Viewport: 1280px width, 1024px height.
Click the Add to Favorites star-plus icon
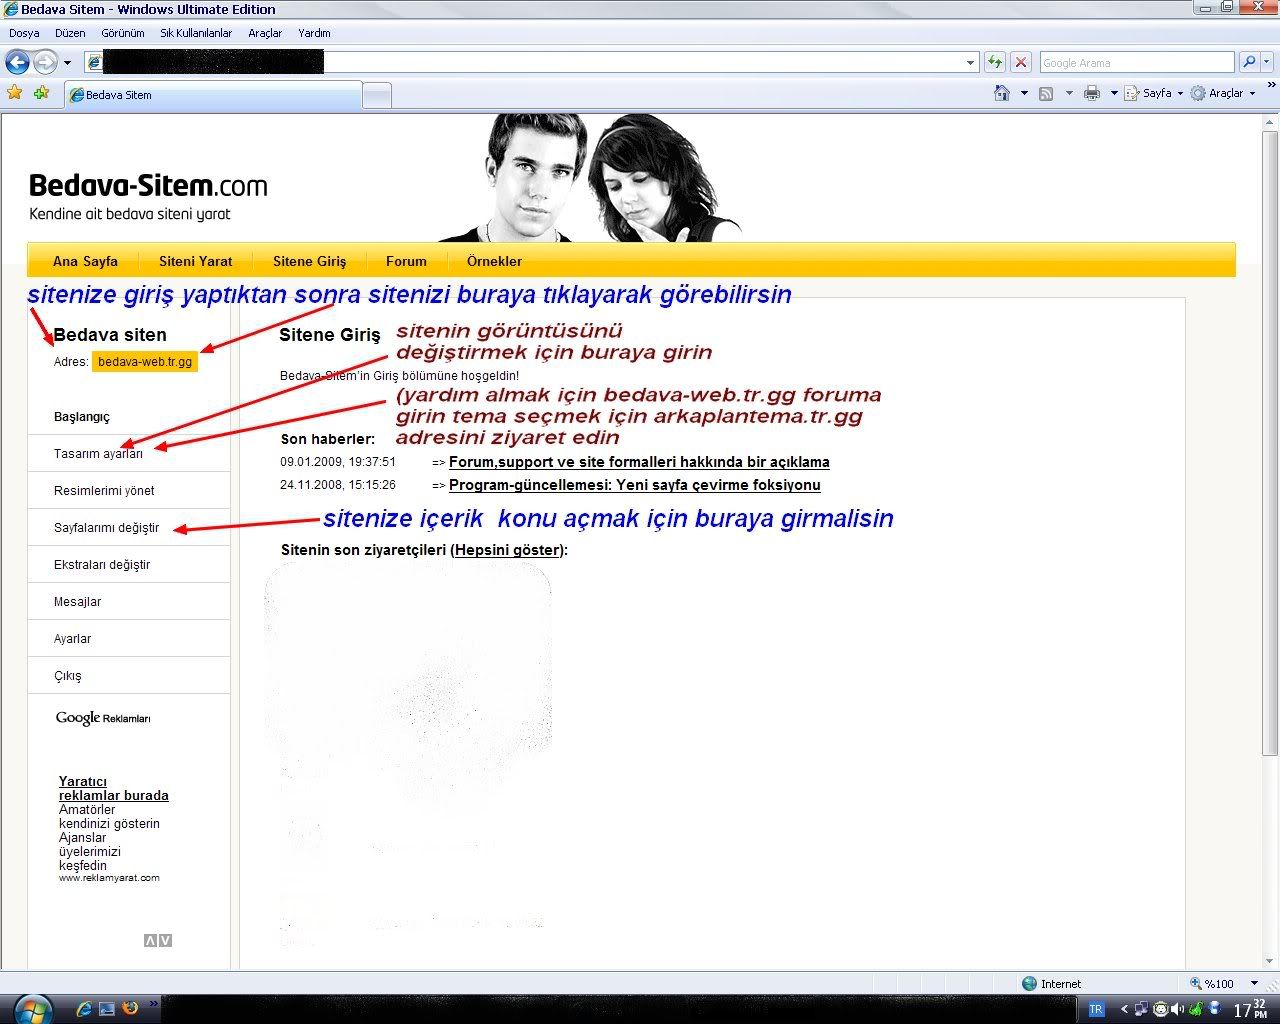point(41,92)
